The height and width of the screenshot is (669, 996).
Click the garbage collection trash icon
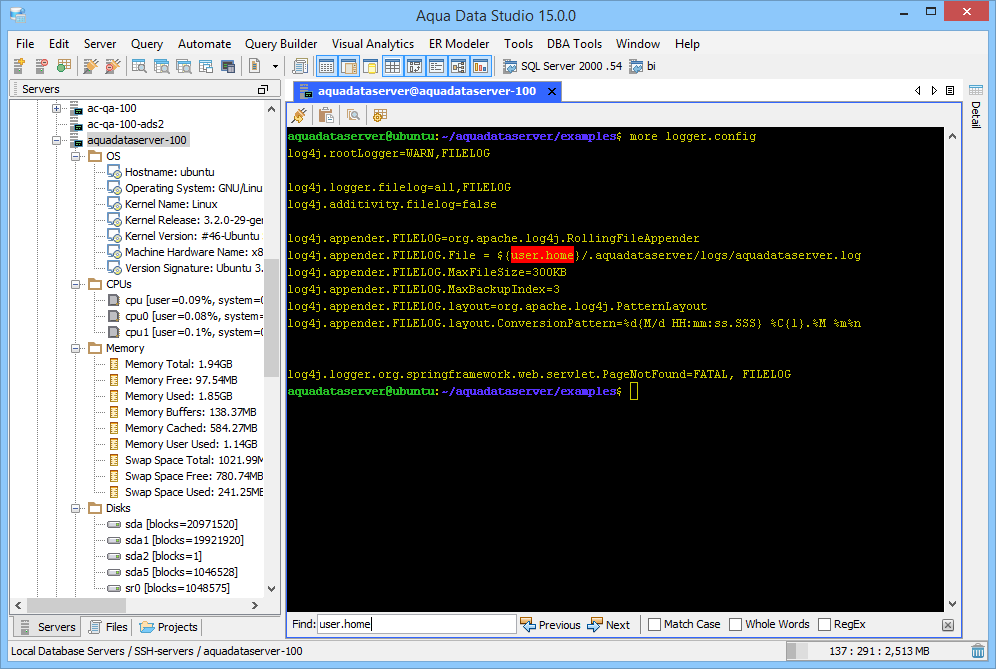tap(978, 651)
